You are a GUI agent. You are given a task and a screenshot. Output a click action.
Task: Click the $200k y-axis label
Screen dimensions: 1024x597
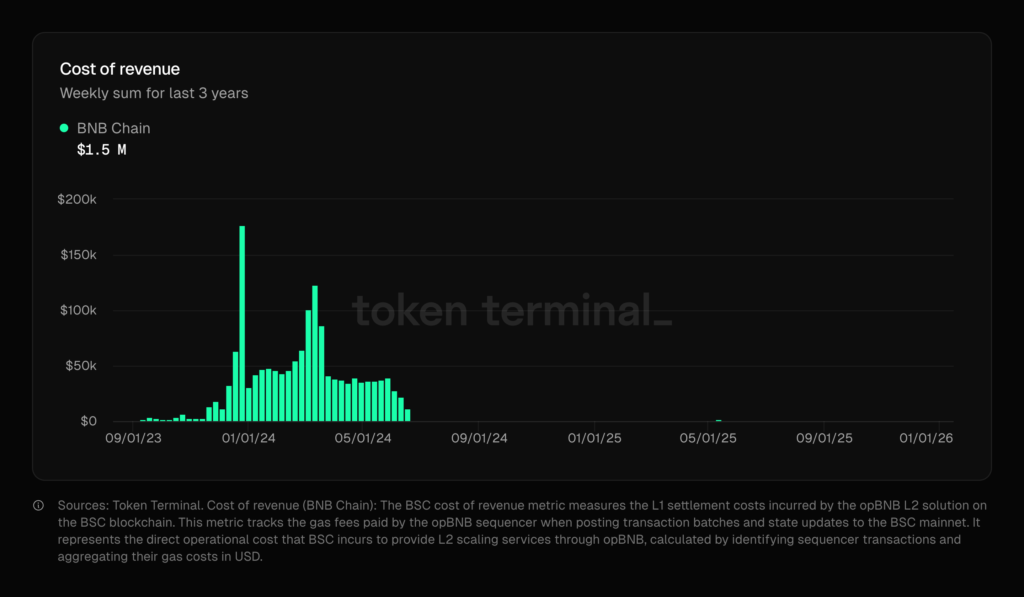[77, 199]
